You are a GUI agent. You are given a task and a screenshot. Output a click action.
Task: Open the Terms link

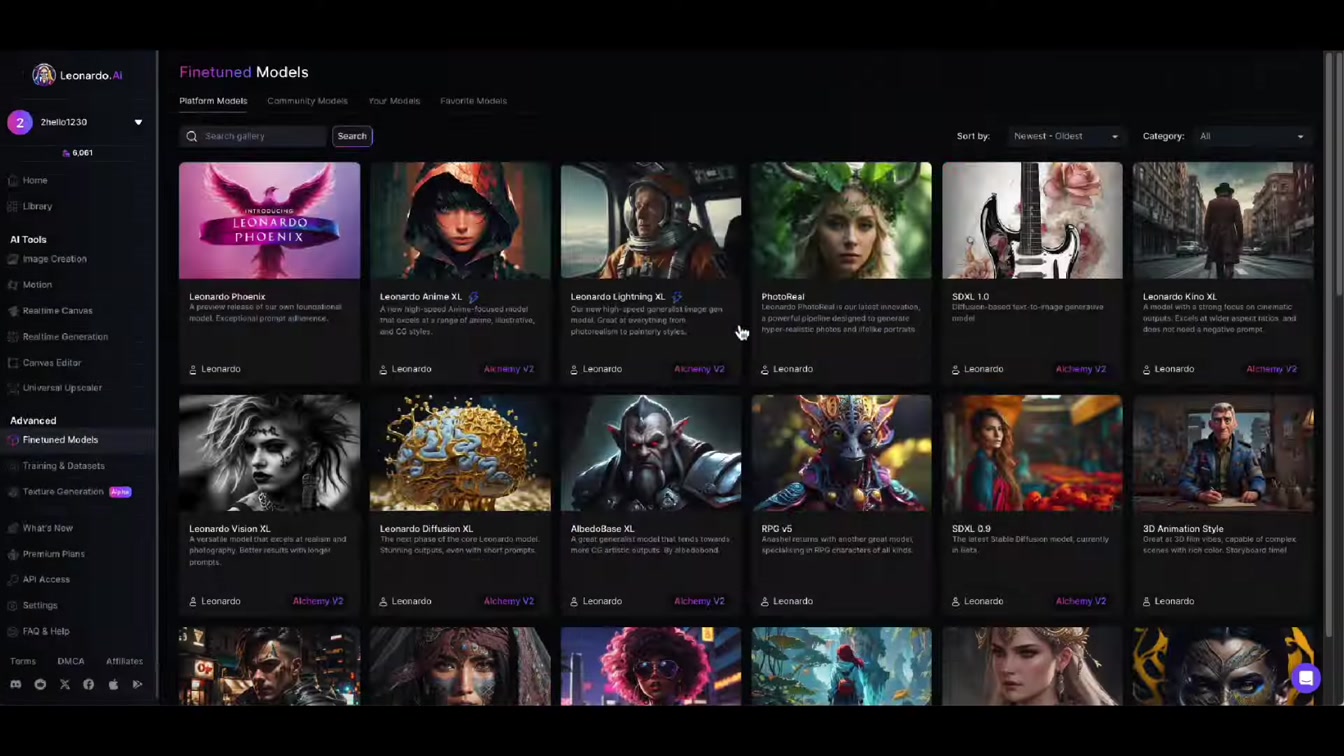click(x=23, y=661)
